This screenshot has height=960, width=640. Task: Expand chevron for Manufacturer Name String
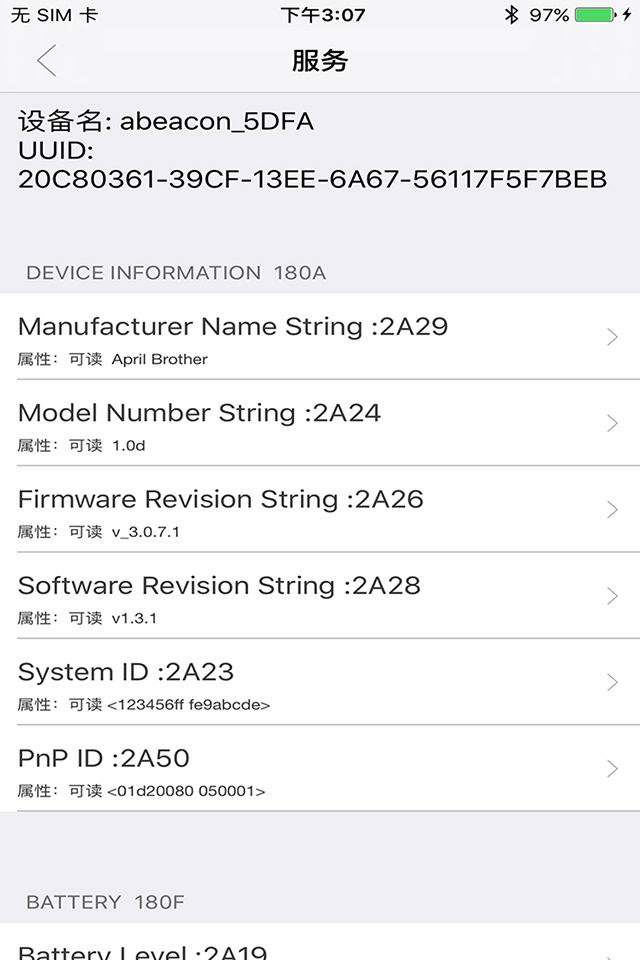pos(613,338)
